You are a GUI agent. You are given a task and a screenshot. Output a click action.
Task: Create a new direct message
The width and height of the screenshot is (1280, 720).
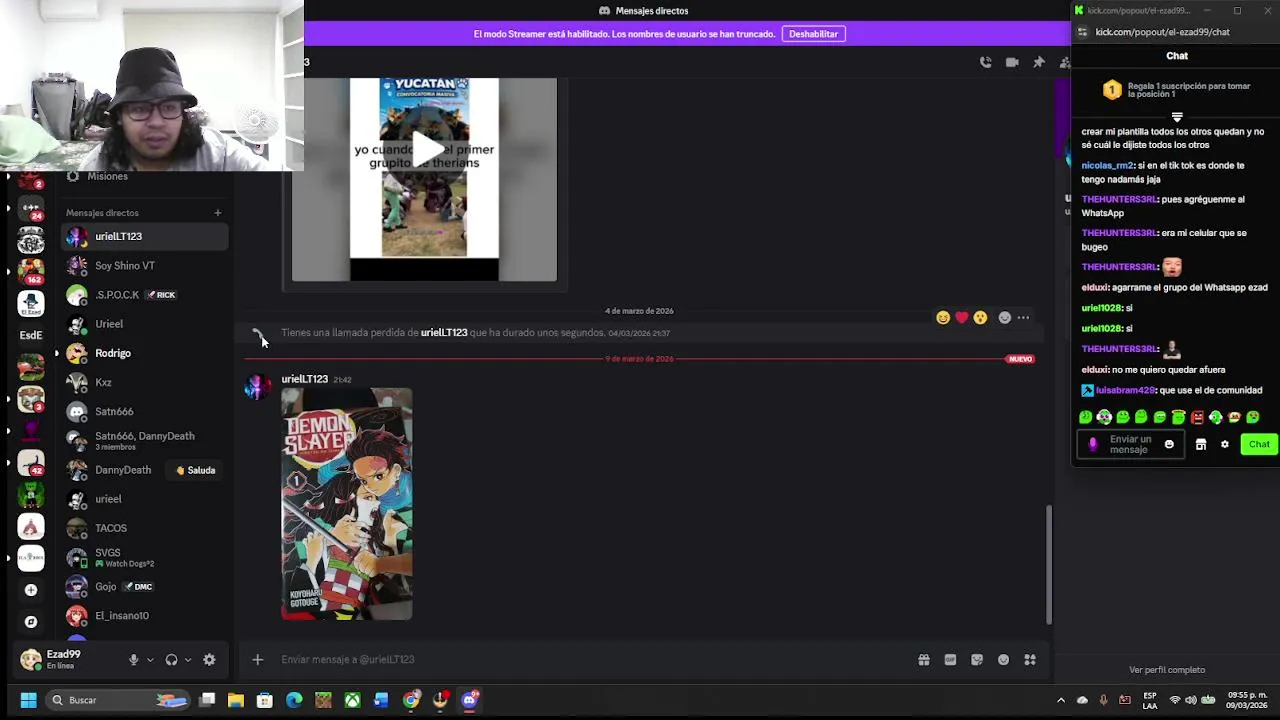point(217,213)
